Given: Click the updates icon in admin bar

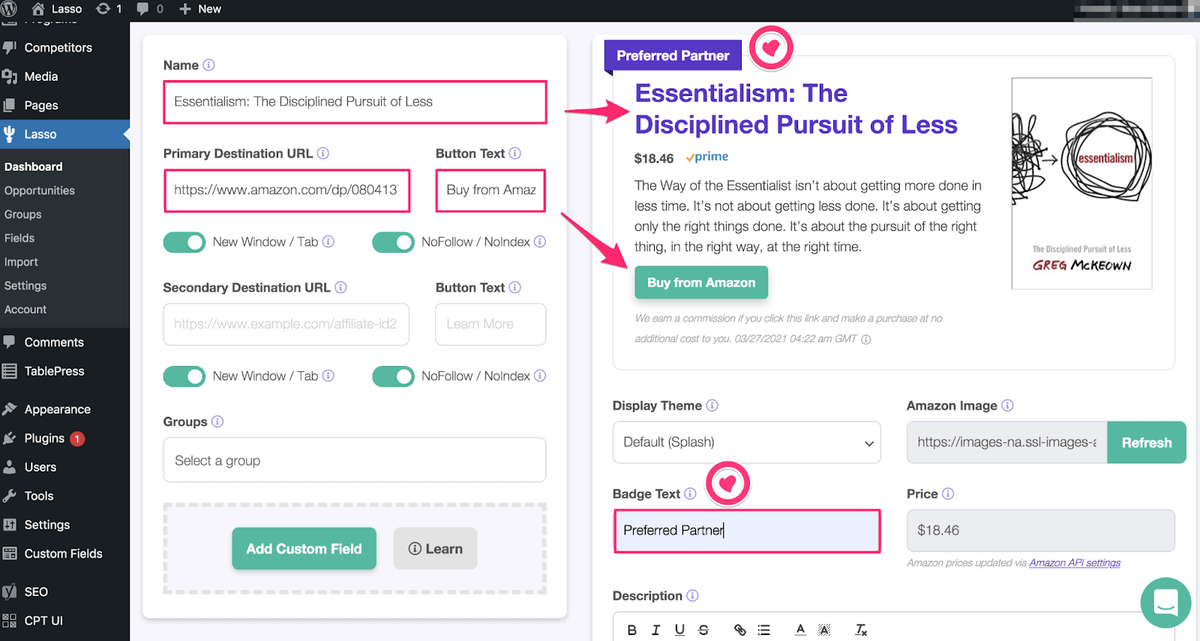Looking at the screenshot, I should pyautogui.click(x=107, y=9).
